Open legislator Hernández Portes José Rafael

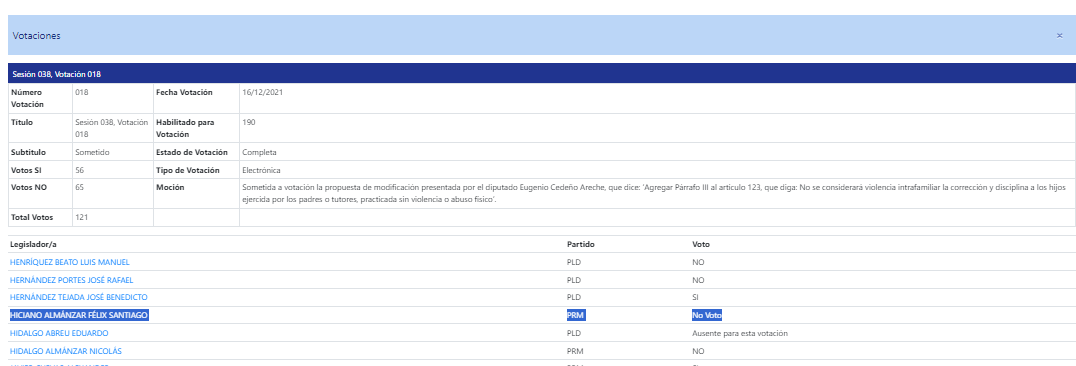(71, 280)
